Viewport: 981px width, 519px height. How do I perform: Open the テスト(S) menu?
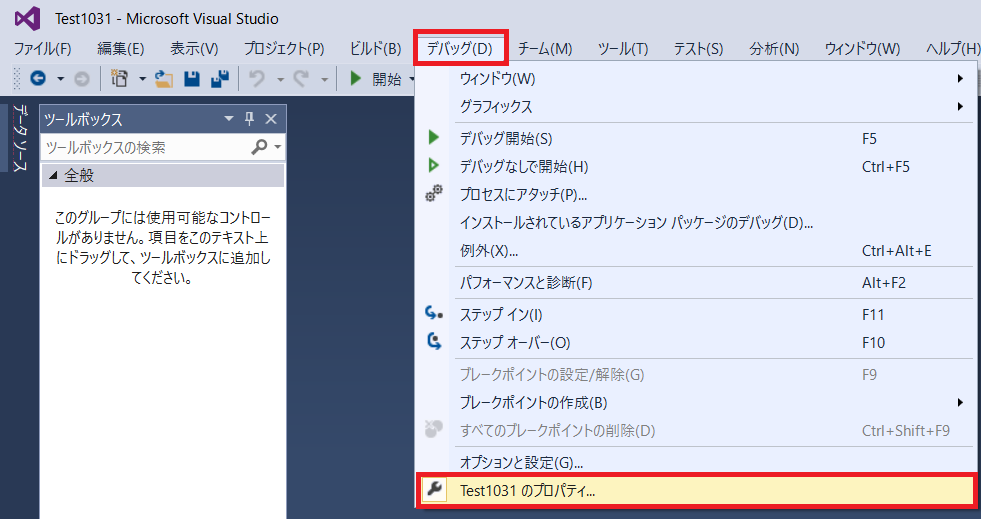tap(698, 48)
